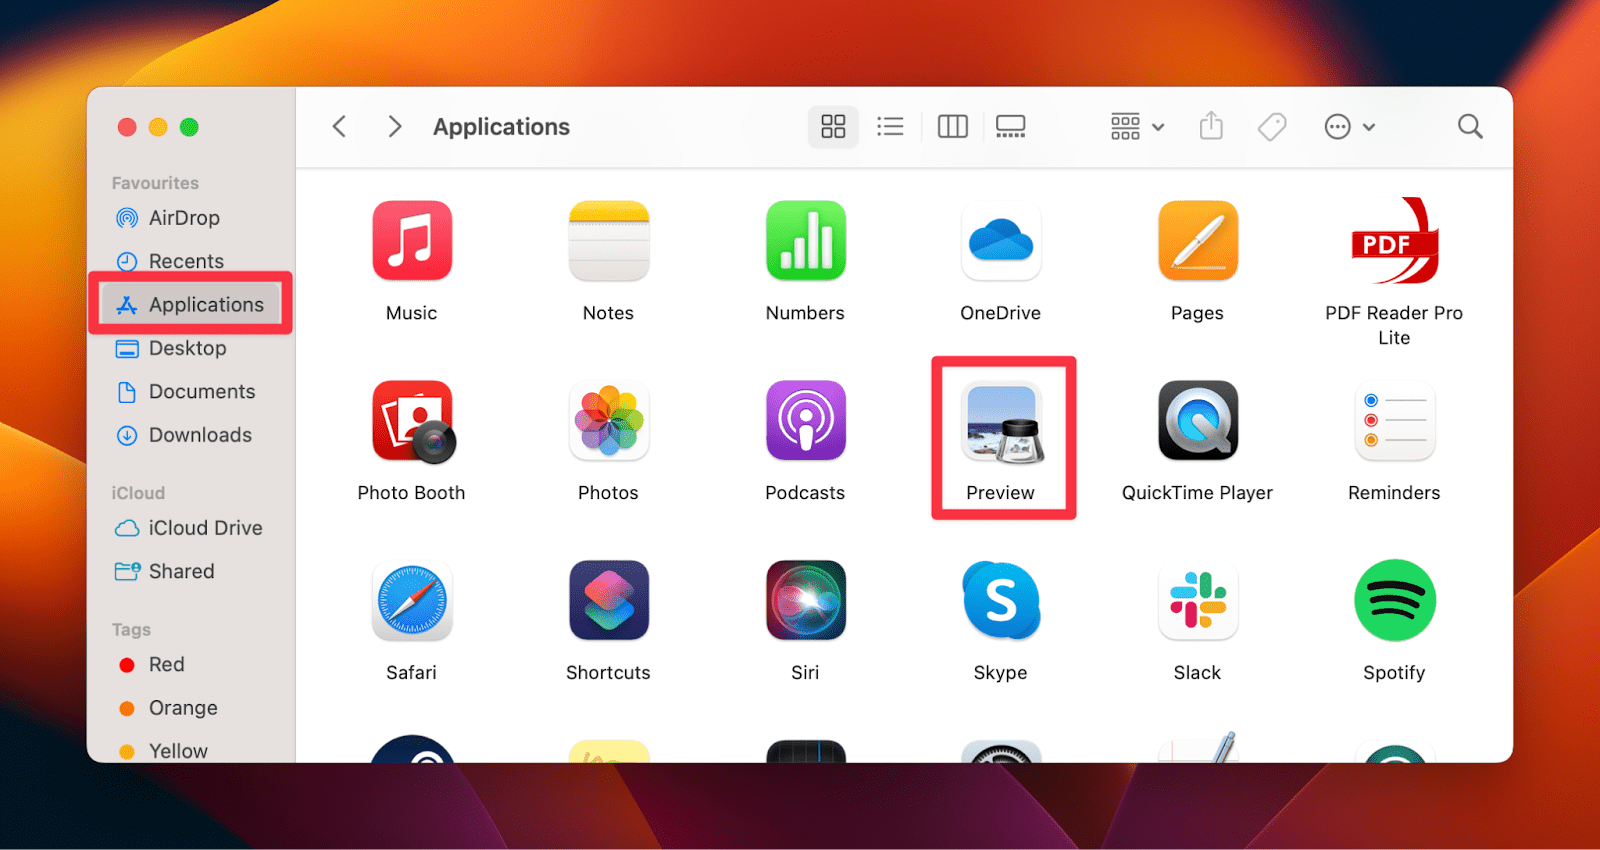Screen dimensions: 1600x850
Task: Select Applications in the sidebar
Action: click(191, 305)
